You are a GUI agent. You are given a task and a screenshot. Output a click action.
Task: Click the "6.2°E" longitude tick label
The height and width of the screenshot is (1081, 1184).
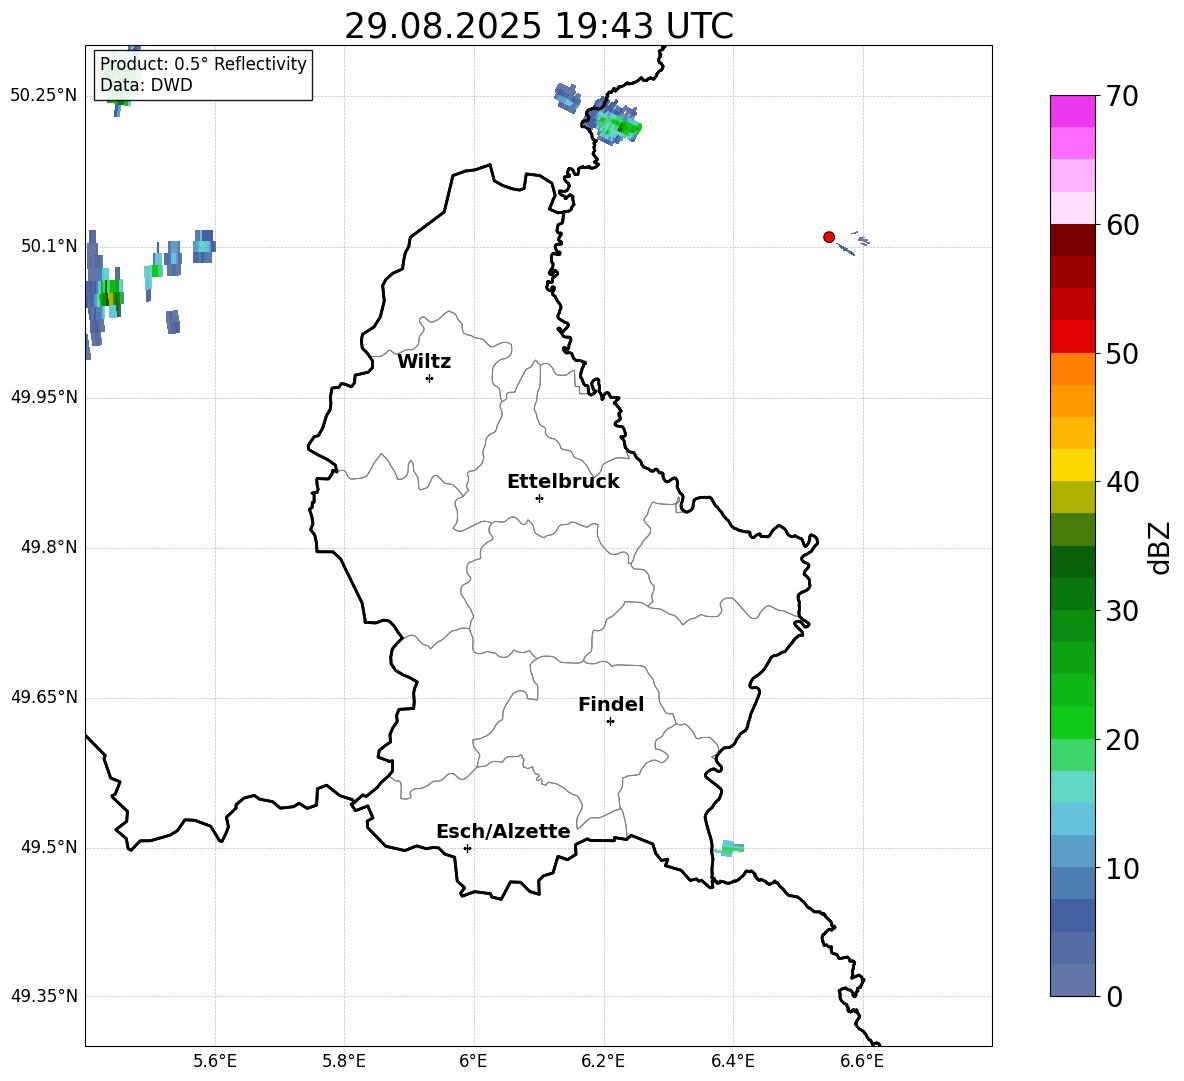pyautogui.click(x=603, y=1061)
